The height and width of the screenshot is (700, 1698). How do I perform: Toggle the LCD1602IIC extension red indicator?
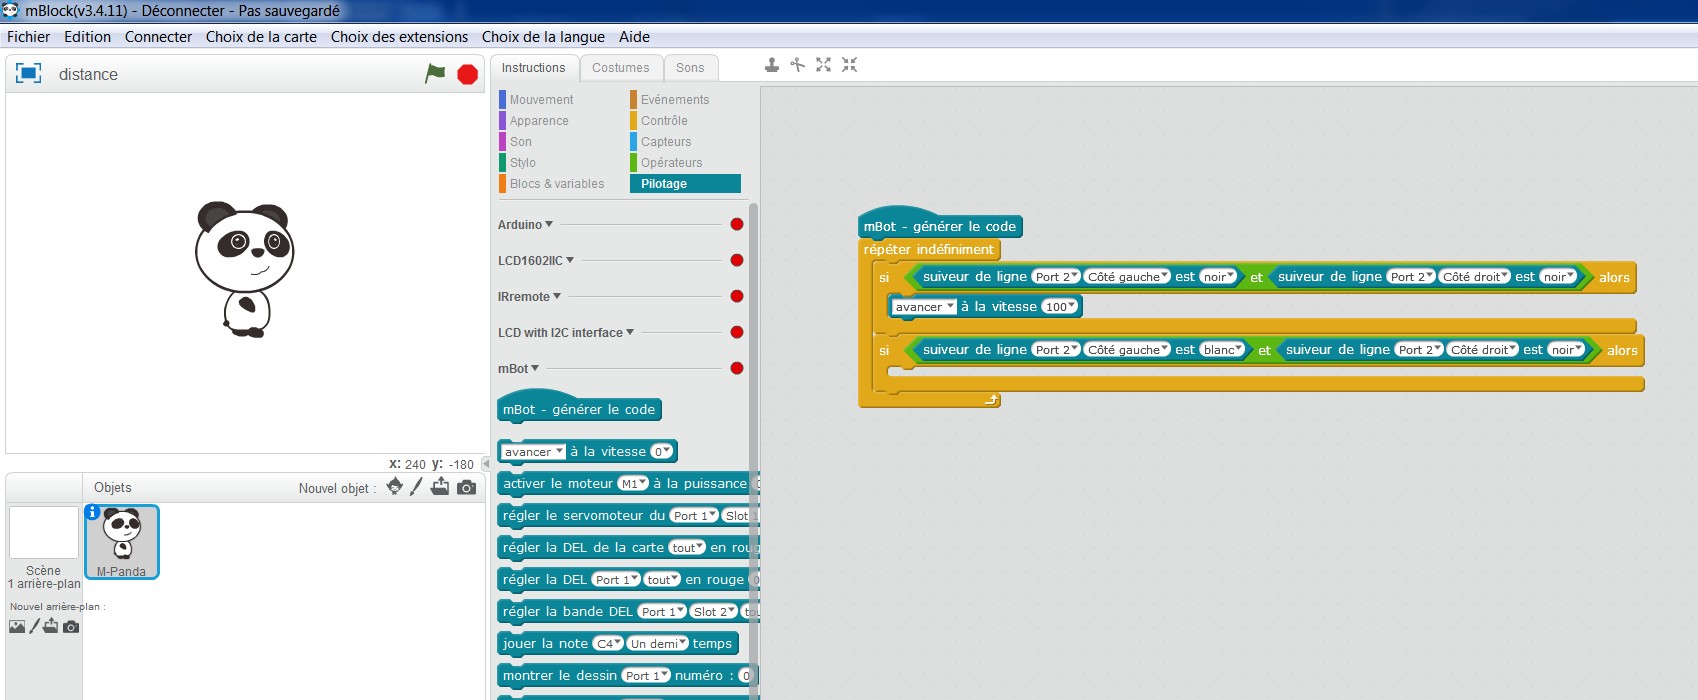coord(737,260)
